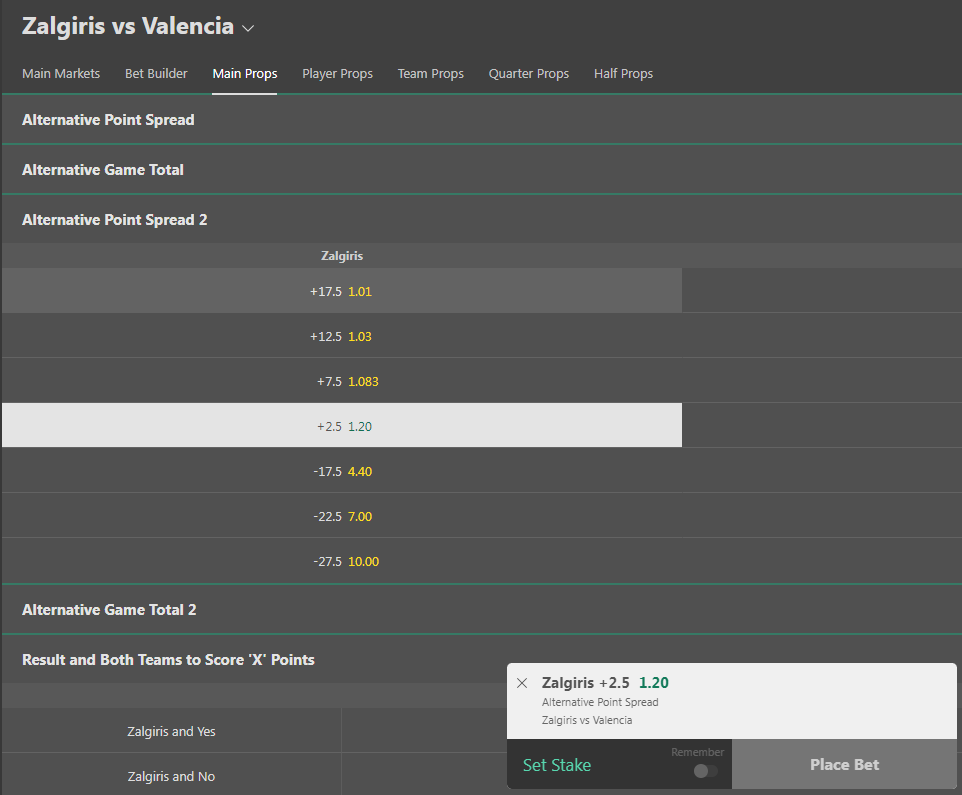Pick the Zalgiris +7.5 odds 1.083
This screenshot has width=962, height=795.
pyautogui.click(x=341, y=381)
